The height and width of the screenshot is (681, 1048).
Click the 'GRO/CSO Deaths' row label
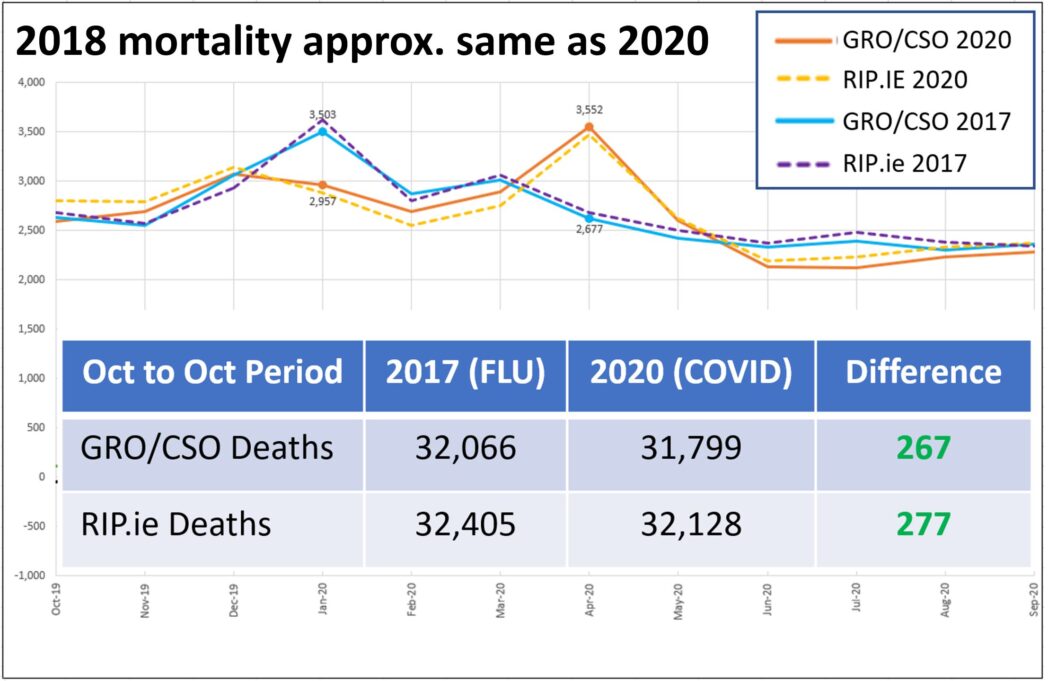click(208, 447)
